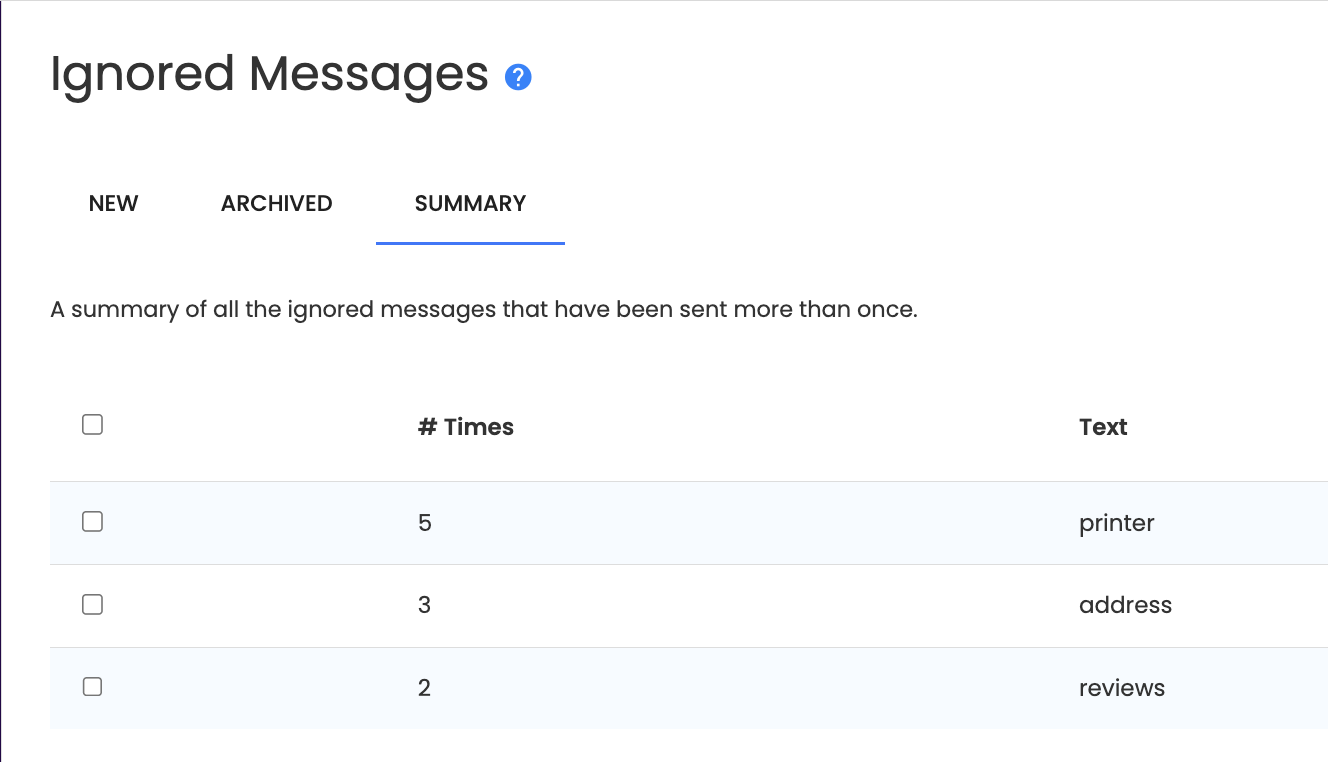
Task: Select the SUMMARY tab
Action: 470,203
